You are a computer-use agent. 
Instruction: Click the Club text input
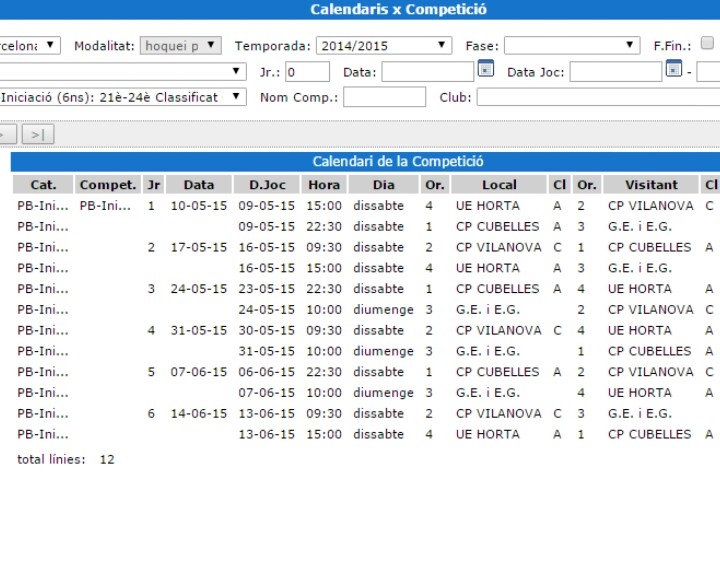click(597, 97)
